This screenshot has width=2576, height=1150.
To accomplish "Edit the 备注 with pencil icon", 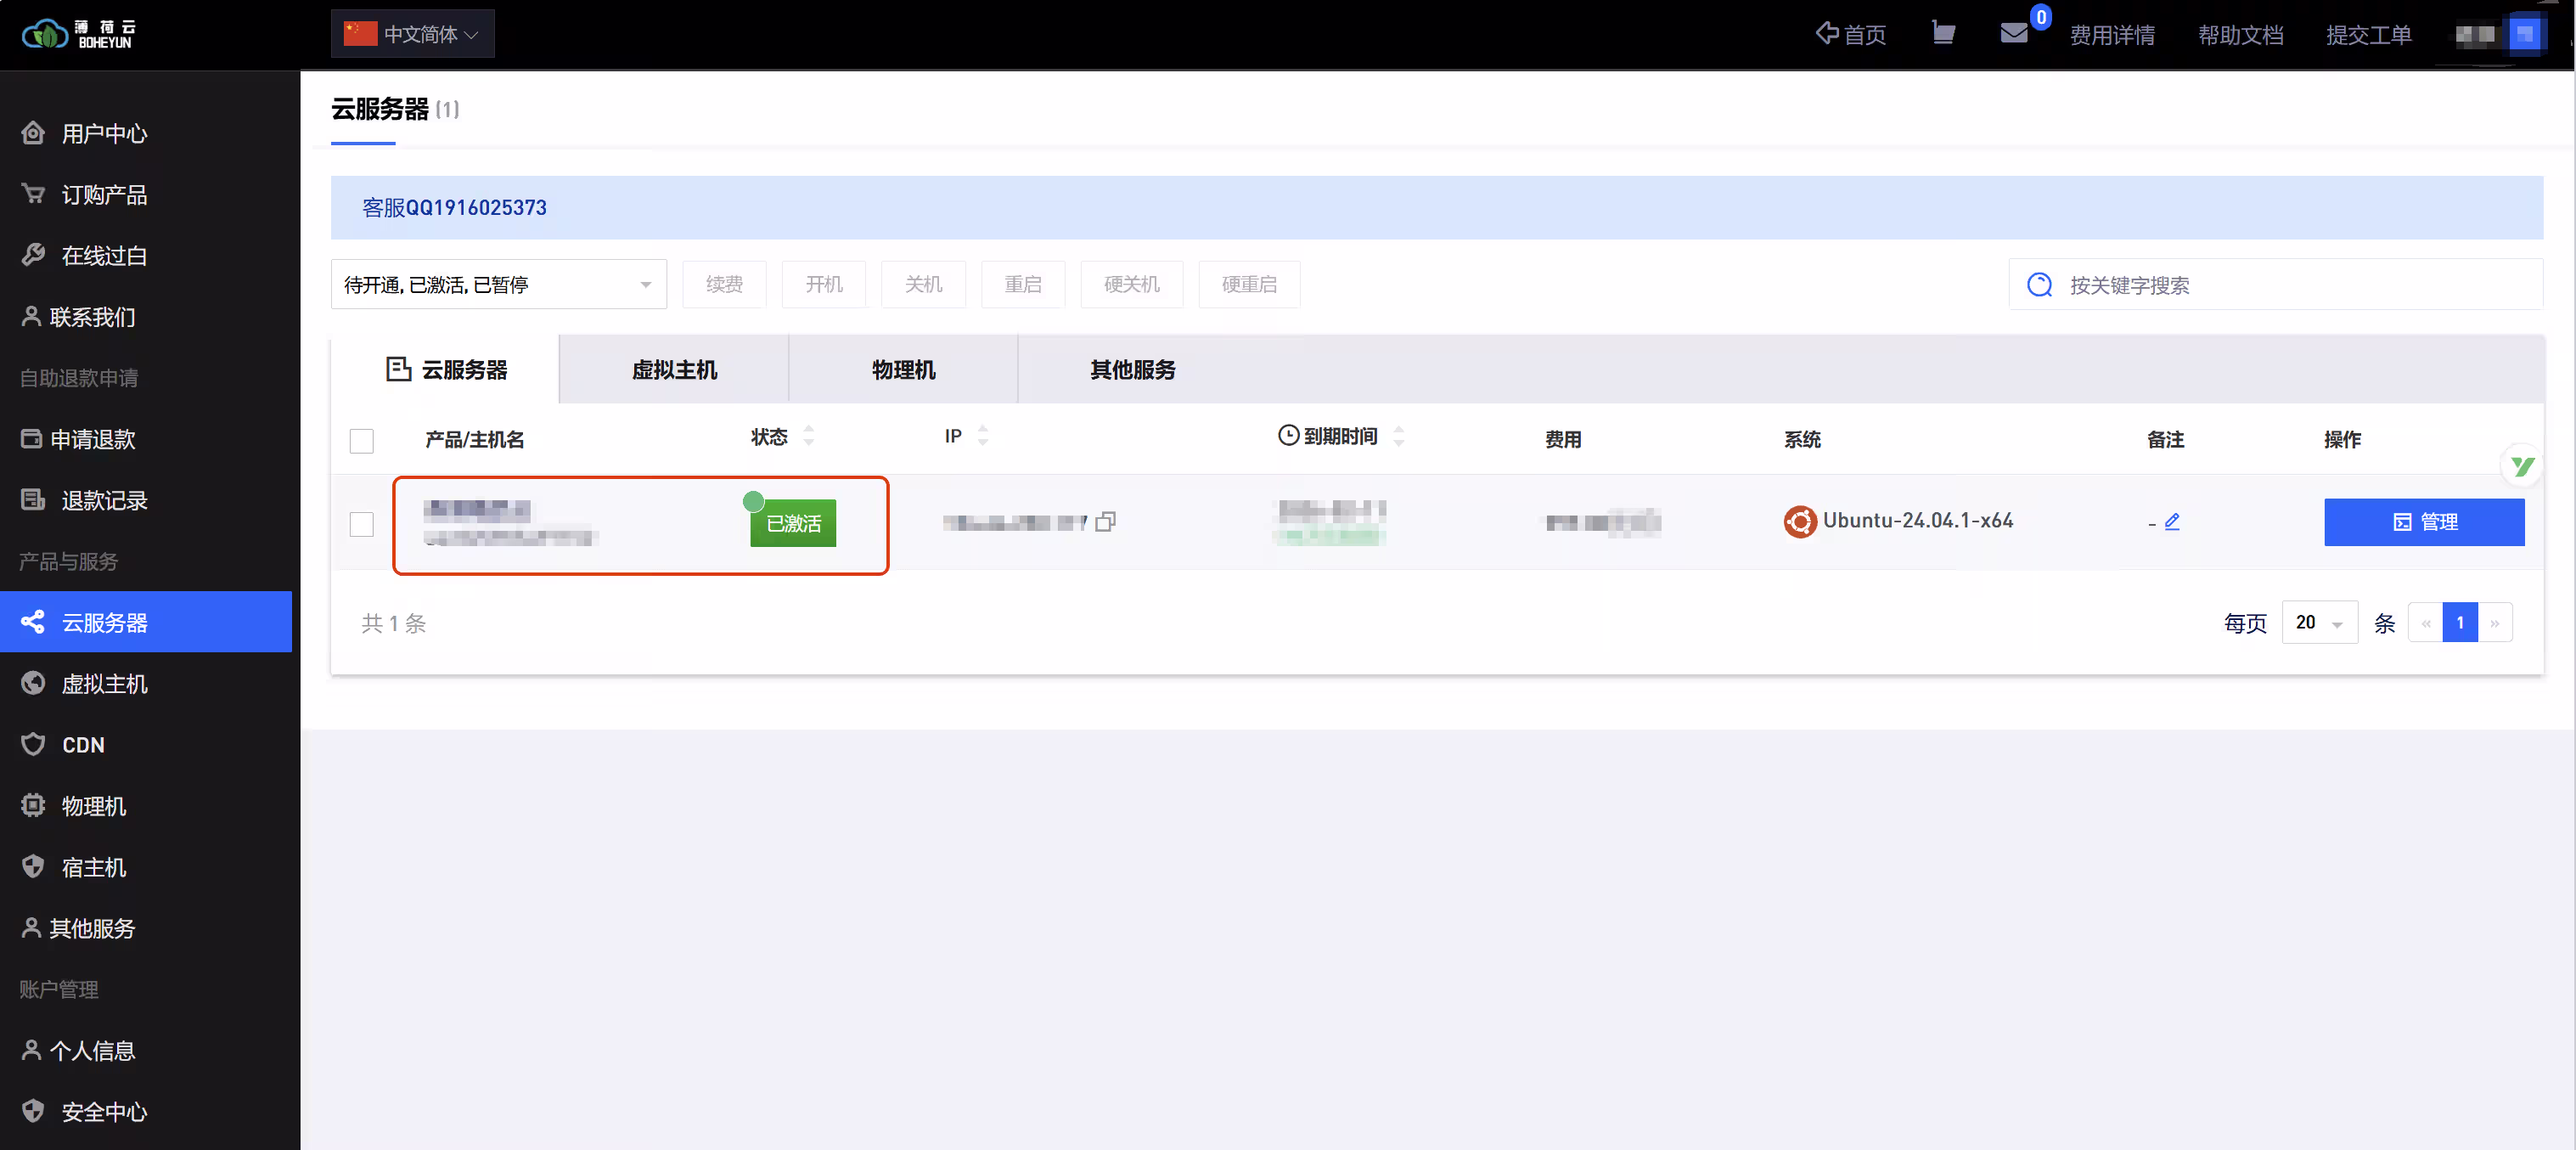I will point(2172,521).
